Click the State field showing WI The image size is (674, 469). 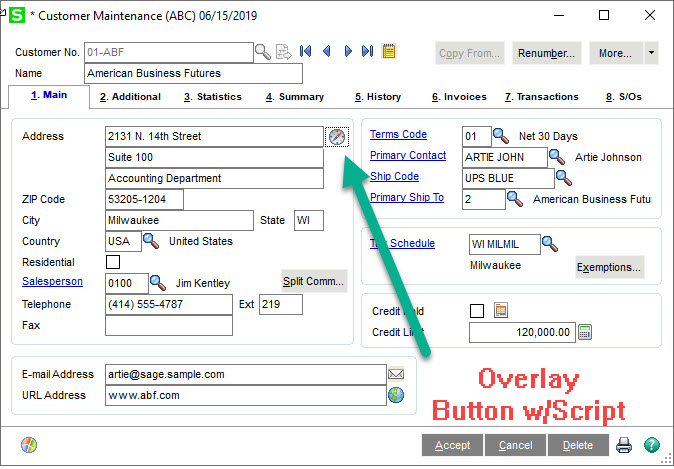pos(309,221)
